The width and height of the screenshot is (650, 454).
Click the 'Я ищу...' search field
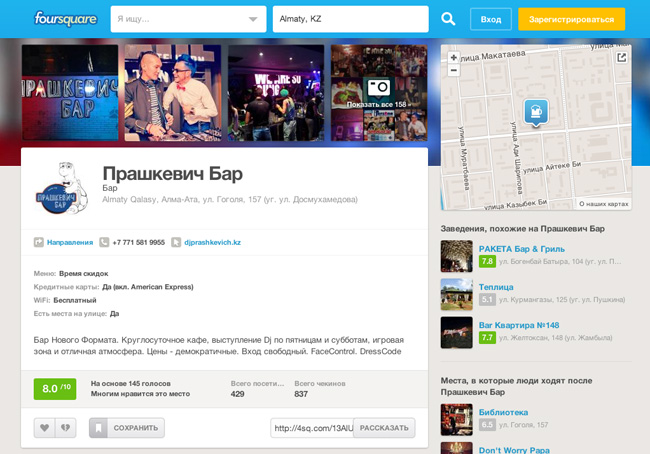coord(188,19)
